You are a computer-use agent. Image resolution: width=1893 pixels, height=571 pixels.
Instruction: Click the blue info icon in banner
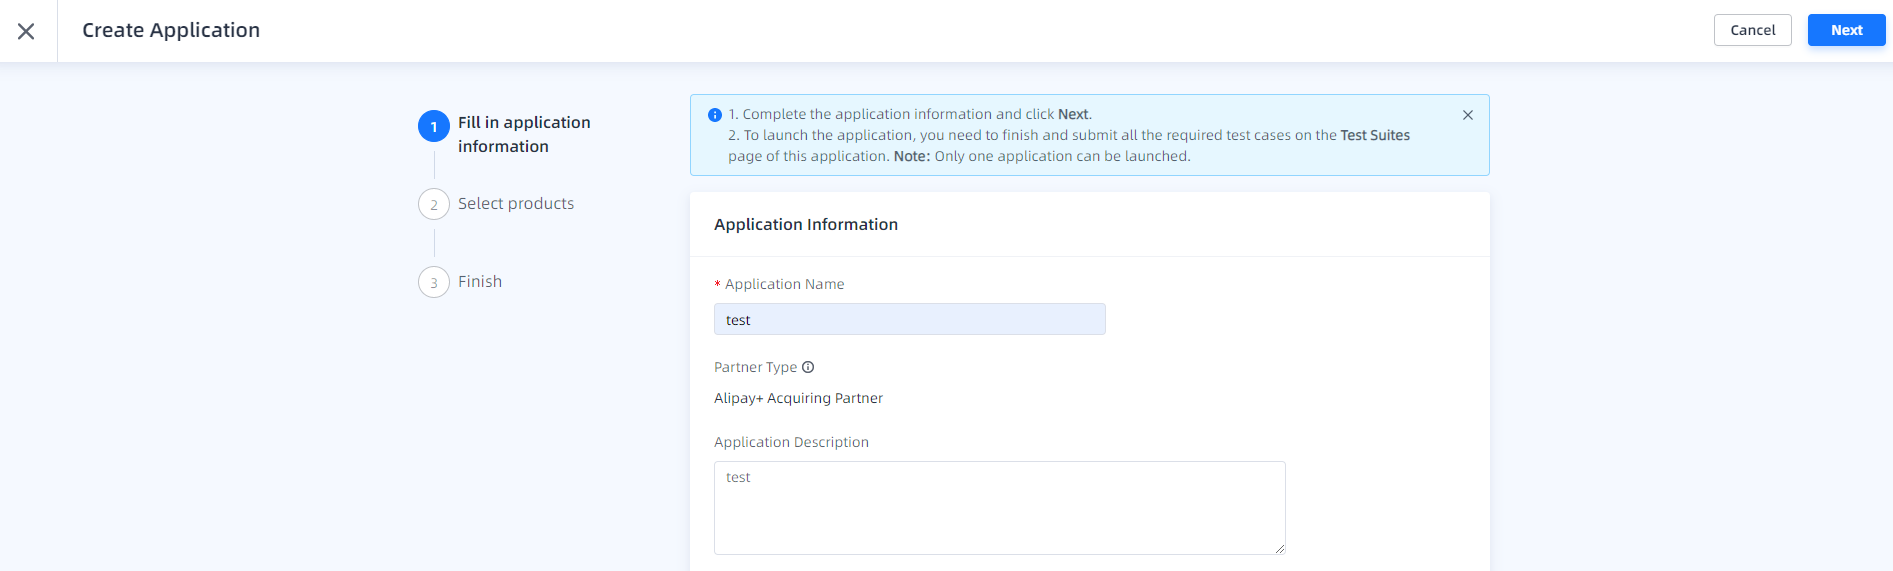click(x=714, y=115)
